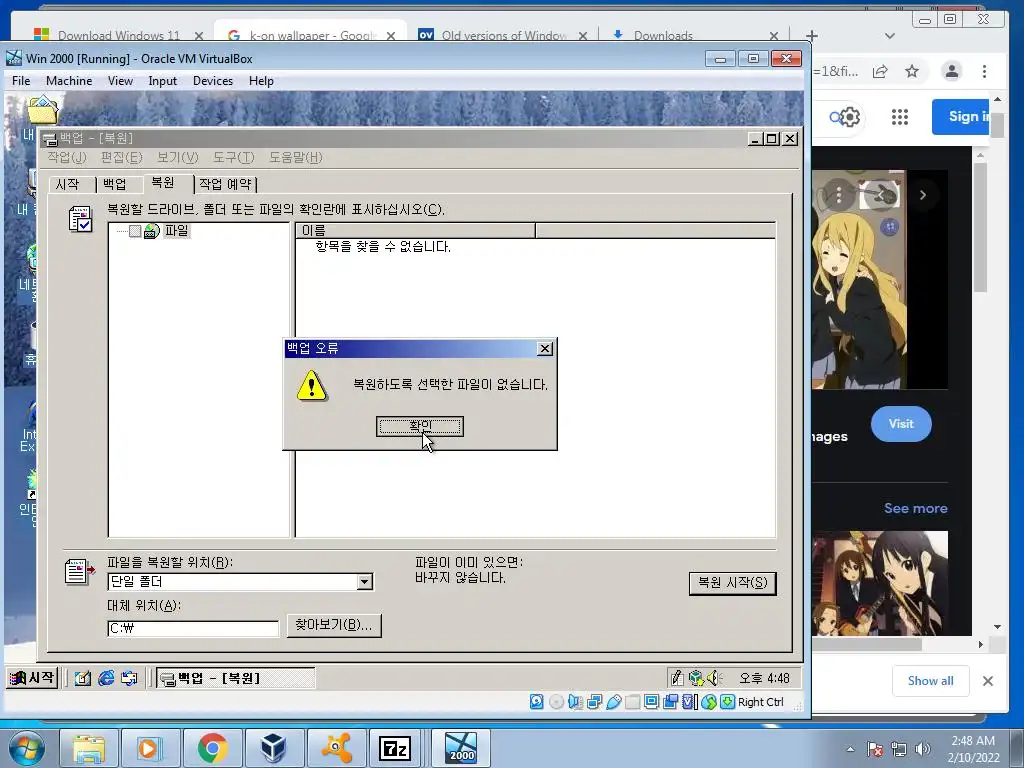
Task: Open the Windows 7 Start orb
Action: pos(27,748)
